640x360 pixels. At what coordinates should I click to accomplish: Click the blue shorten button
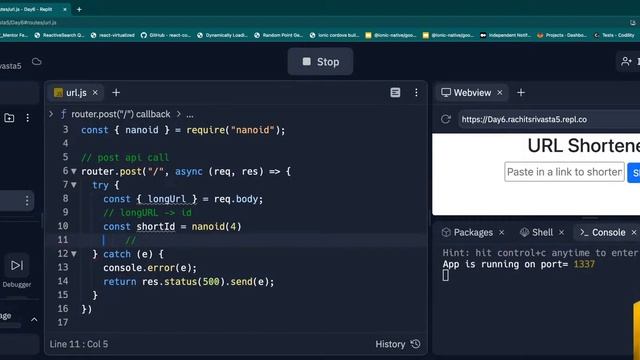(x=634, y=172)
